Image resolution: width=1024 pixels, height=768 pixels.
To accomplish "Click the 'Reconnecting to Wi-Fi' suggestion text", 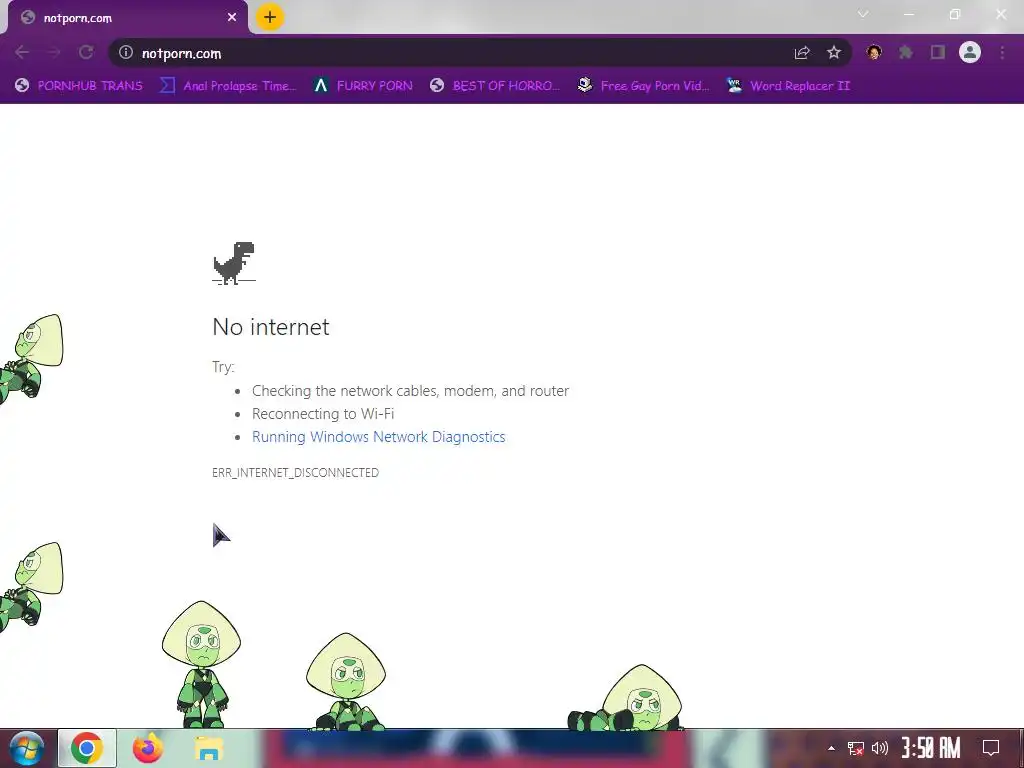I will [x=323, y=414].
